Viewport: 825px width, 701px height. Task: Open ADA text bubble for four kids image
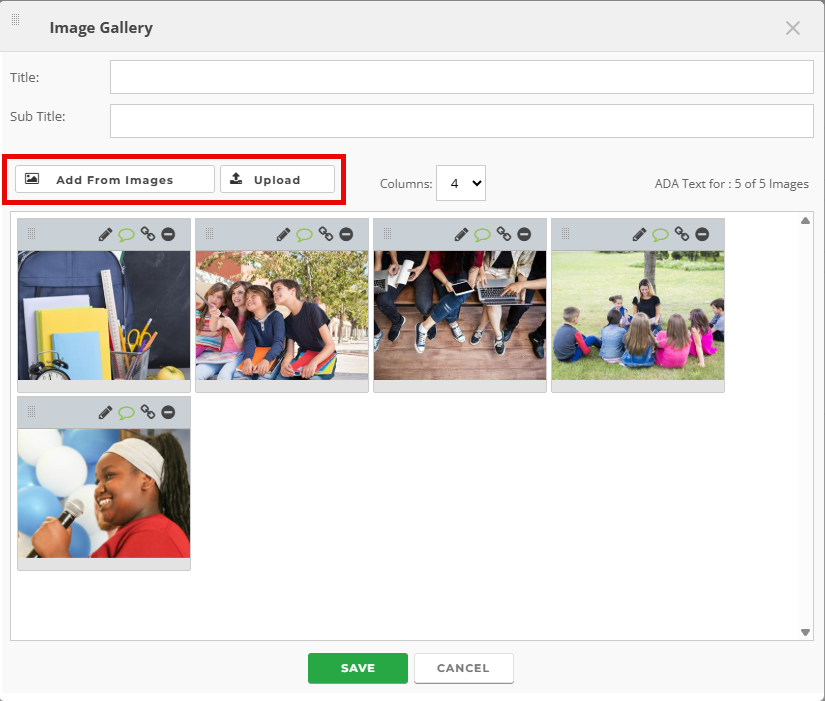[x=304, y=234]
